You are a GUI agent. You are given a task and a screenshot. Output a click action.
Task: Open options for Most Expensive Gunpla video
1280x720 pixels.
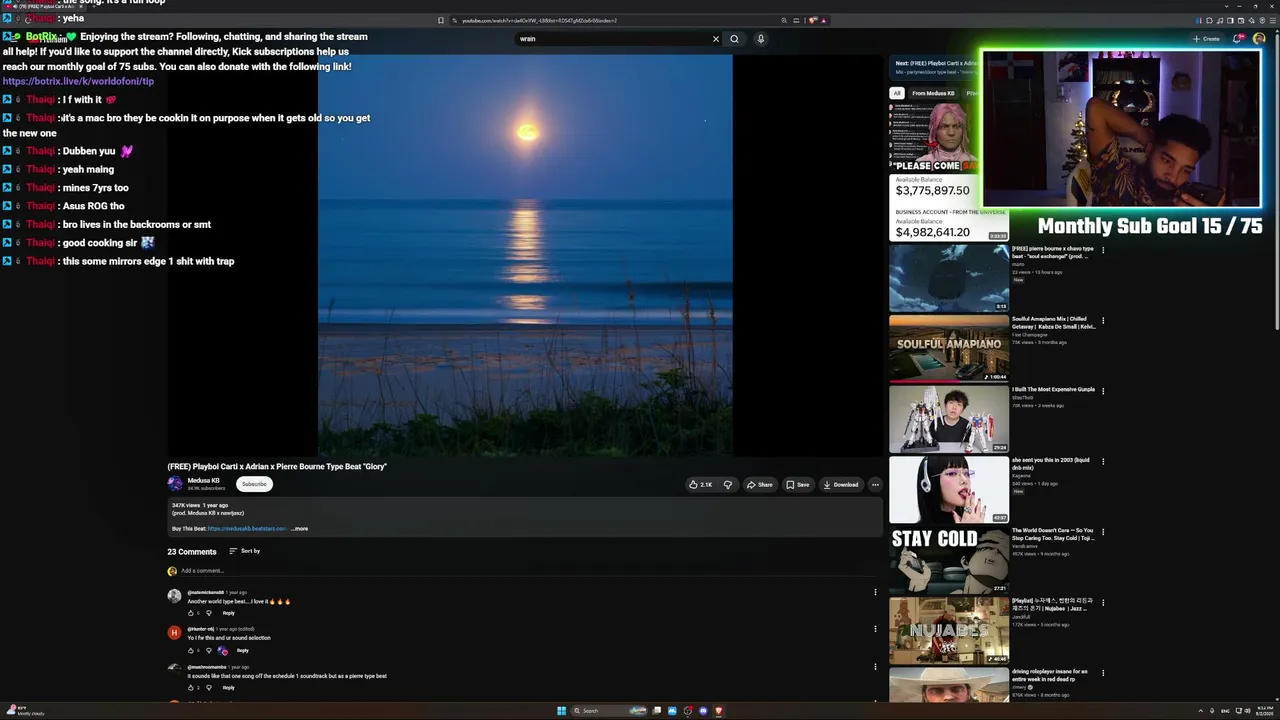pos(1103,391)
